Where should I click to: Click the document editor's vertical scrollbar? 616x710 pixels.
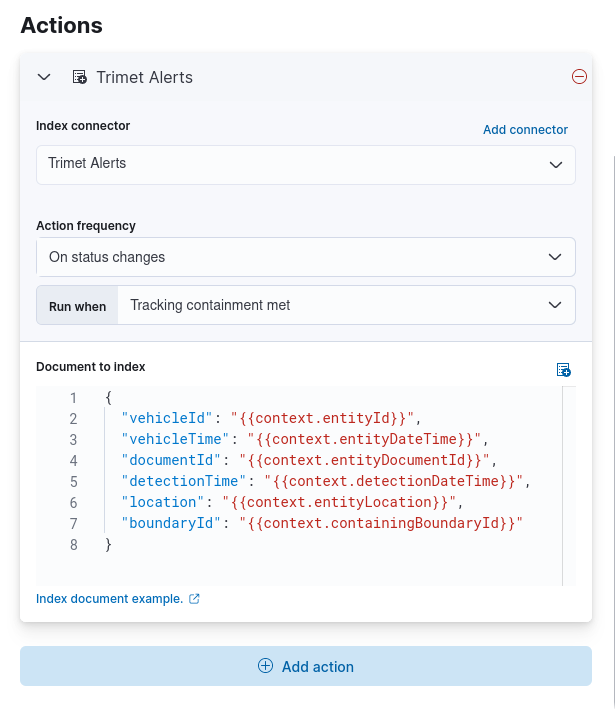(568, 485)
